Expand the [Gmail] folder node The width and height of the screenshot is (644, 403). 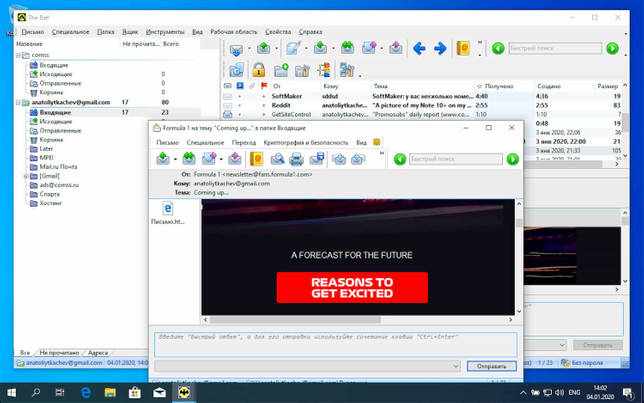26,176
